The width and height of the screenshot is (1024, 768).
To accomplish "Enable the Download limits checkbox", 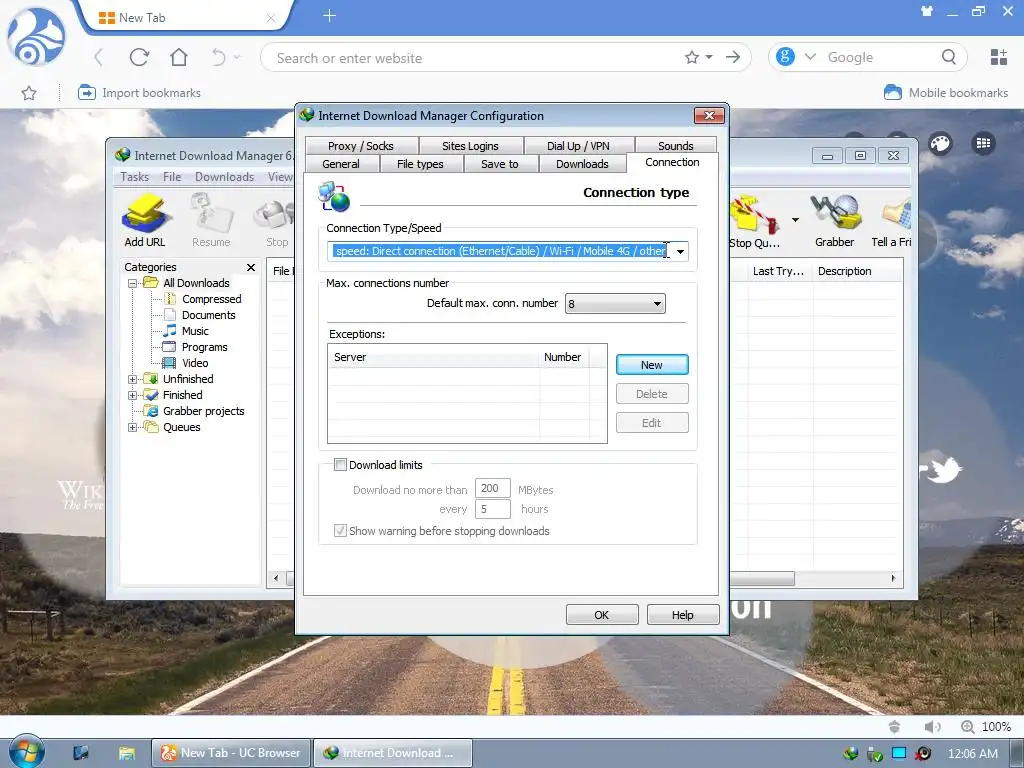I will [340, 464].
